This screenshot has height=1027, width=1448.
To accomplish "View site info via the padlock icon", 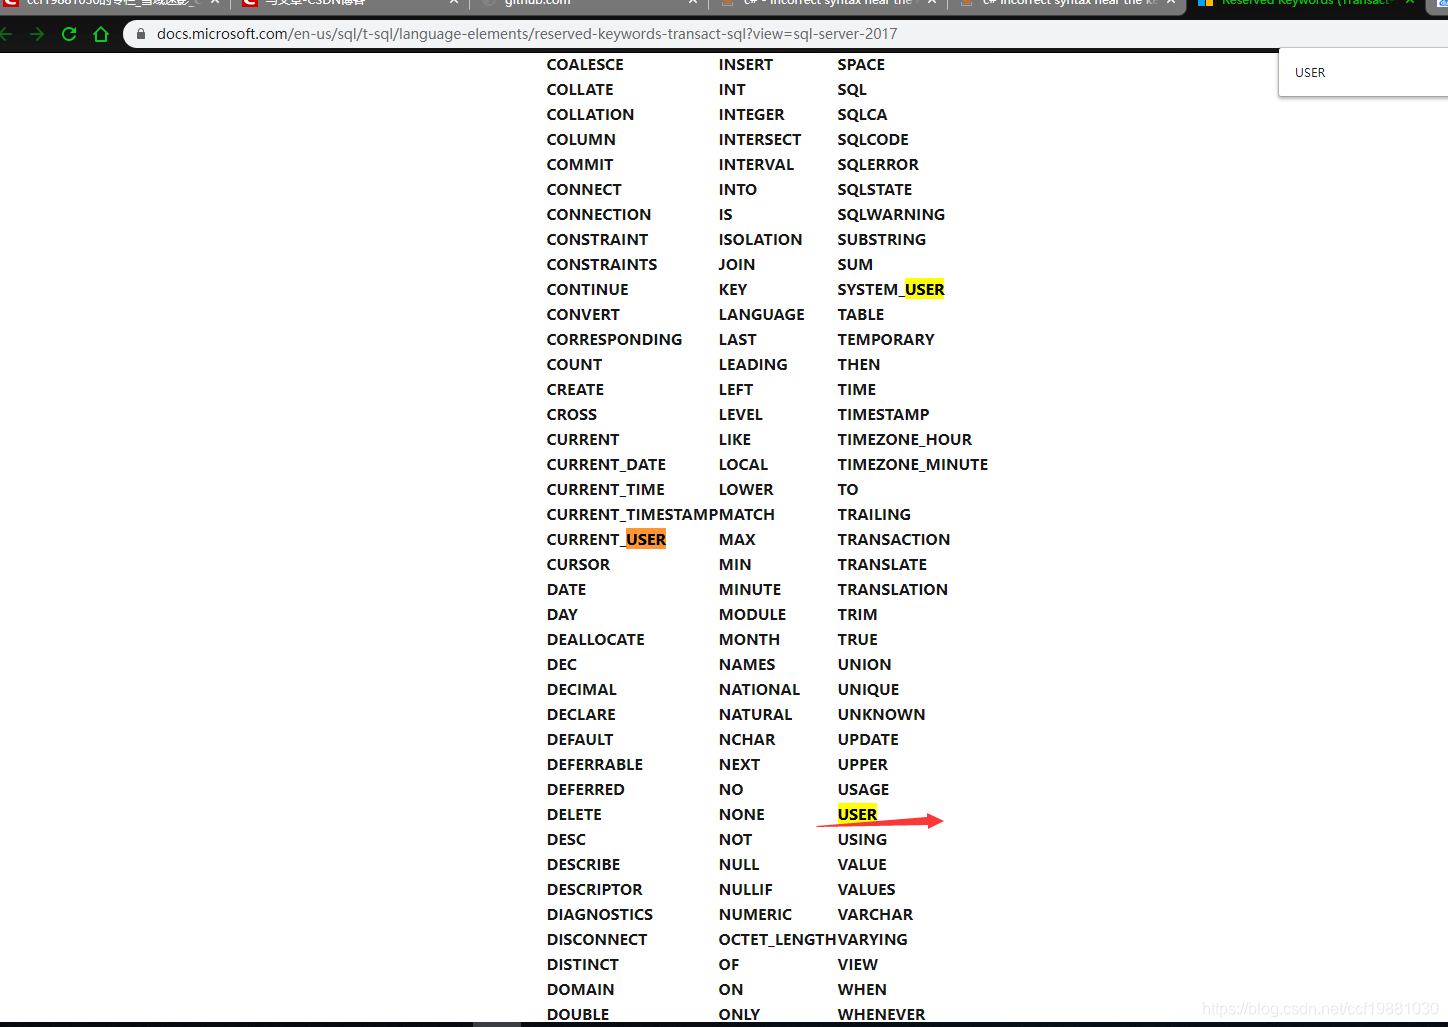I will tap(140, 34).
